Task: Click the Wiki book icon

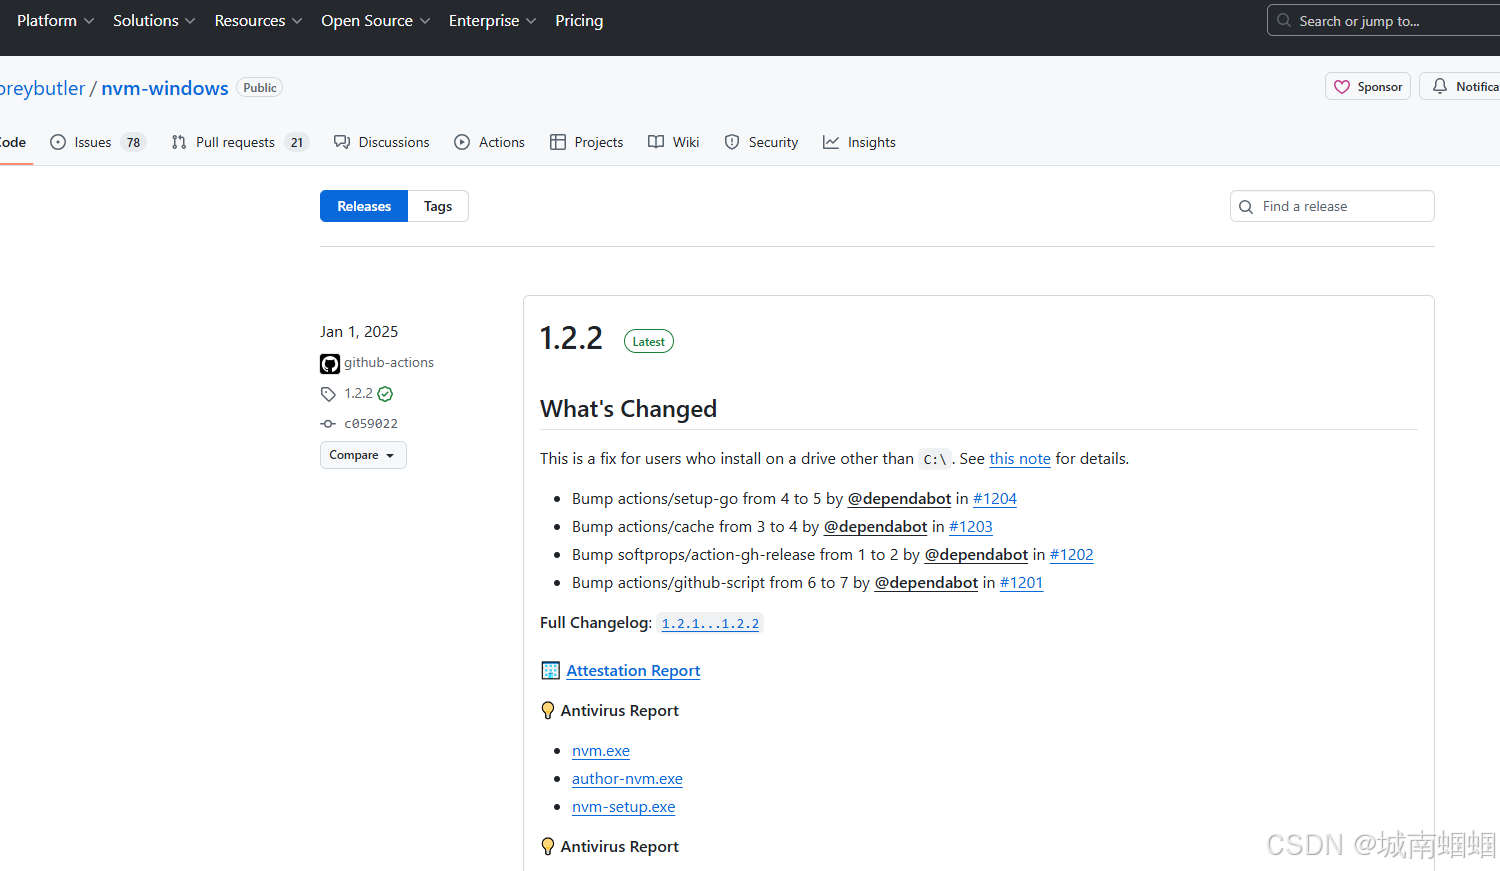Action: click(x=656, y=142)
